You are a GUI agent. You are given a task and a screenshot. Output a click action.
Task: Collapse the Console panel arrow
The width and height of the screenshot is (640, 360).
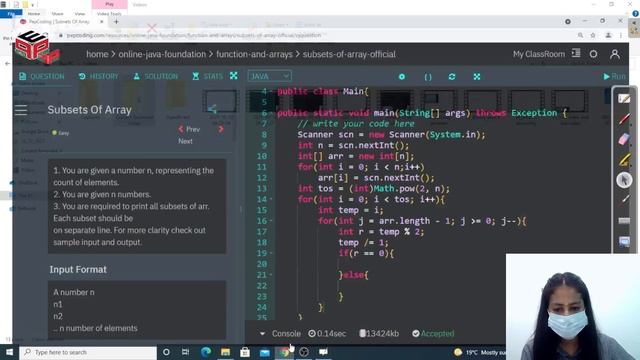pyautogui.click(x=262, y=333)
